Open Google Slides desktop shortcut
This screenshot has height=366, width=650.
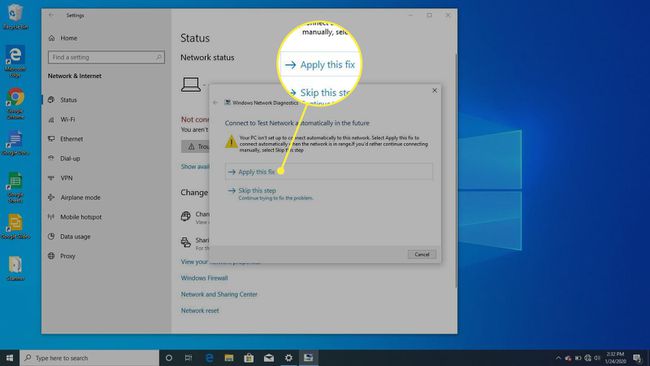[15, 226]
